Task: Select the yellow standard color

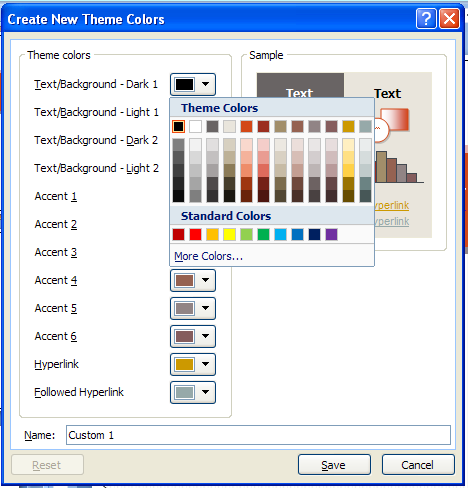Action: 229,235
